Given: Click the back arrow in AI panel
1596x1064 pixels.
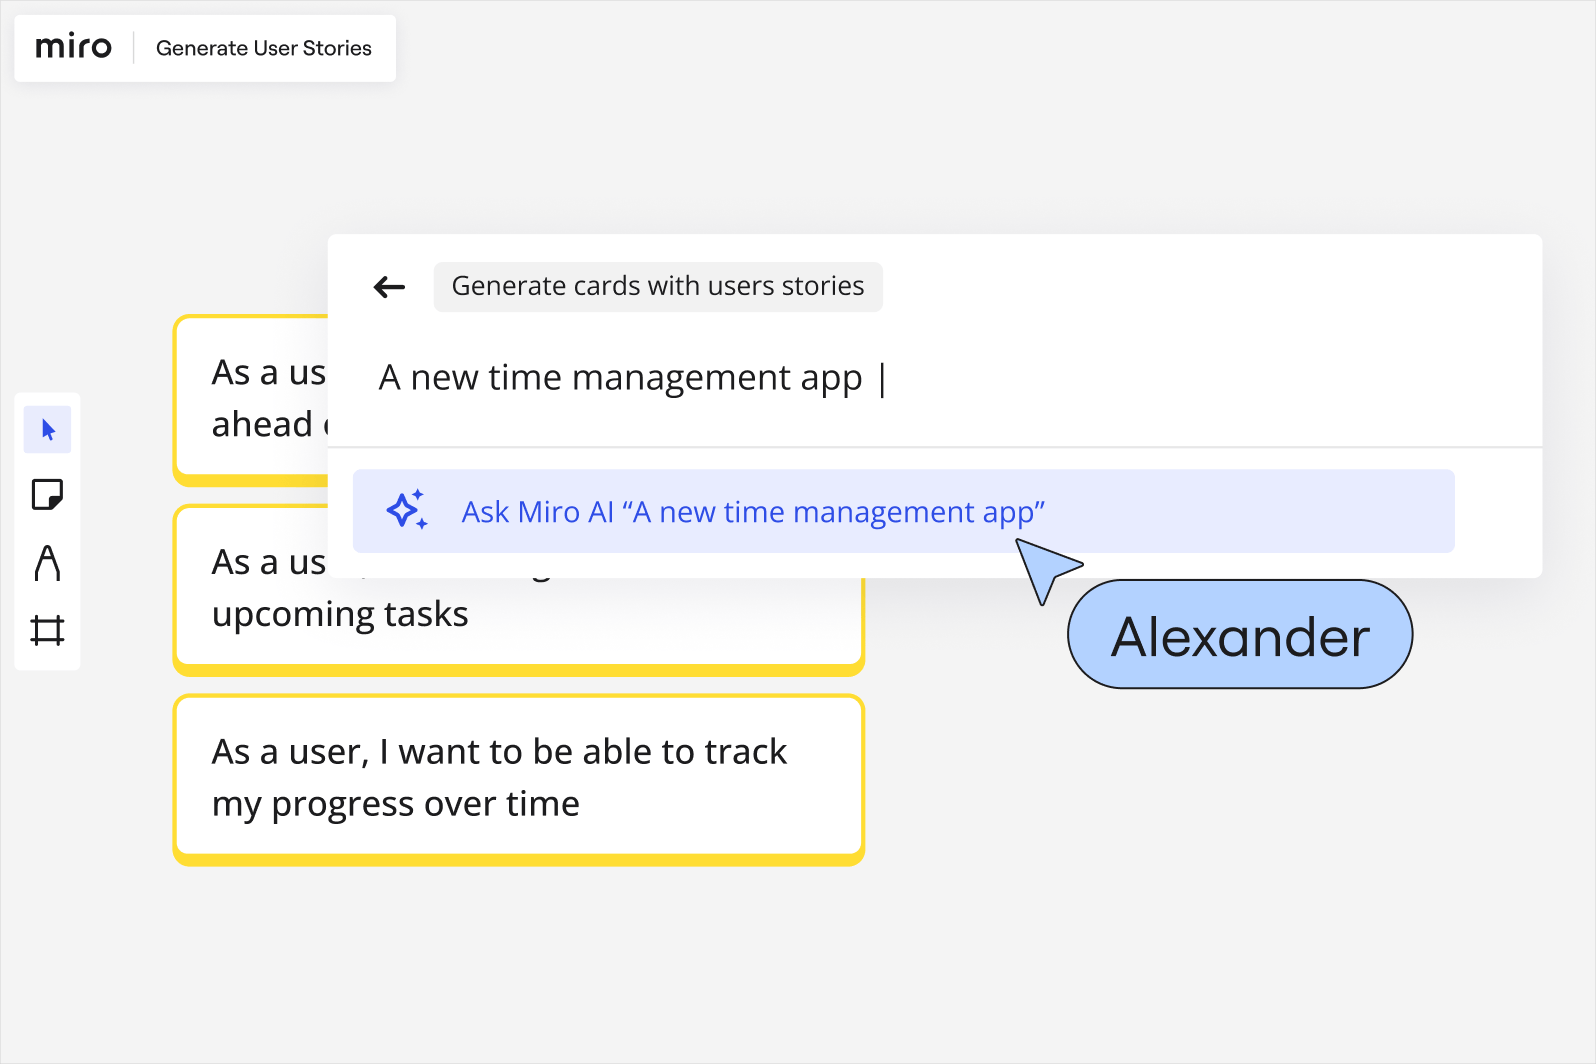Looking at the screenshot, I should (x=389, y=288).
